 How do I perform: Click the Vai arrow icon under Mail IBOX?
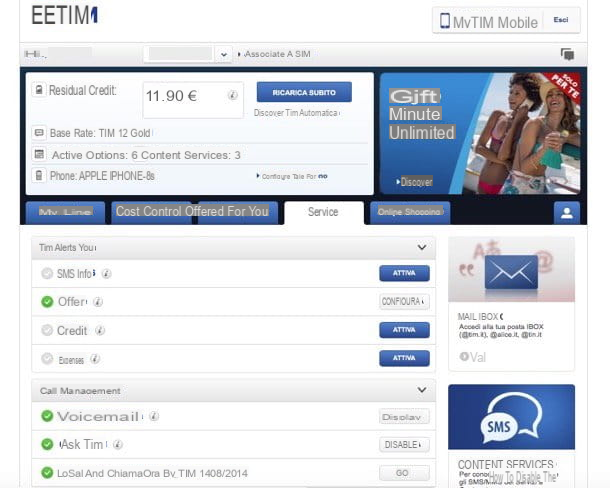click(464, 356)
